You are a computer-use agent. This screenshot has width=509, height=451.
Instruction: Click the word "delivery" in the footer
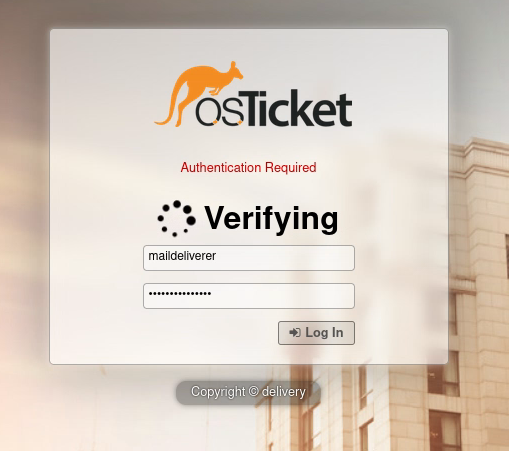click(284, 392)
